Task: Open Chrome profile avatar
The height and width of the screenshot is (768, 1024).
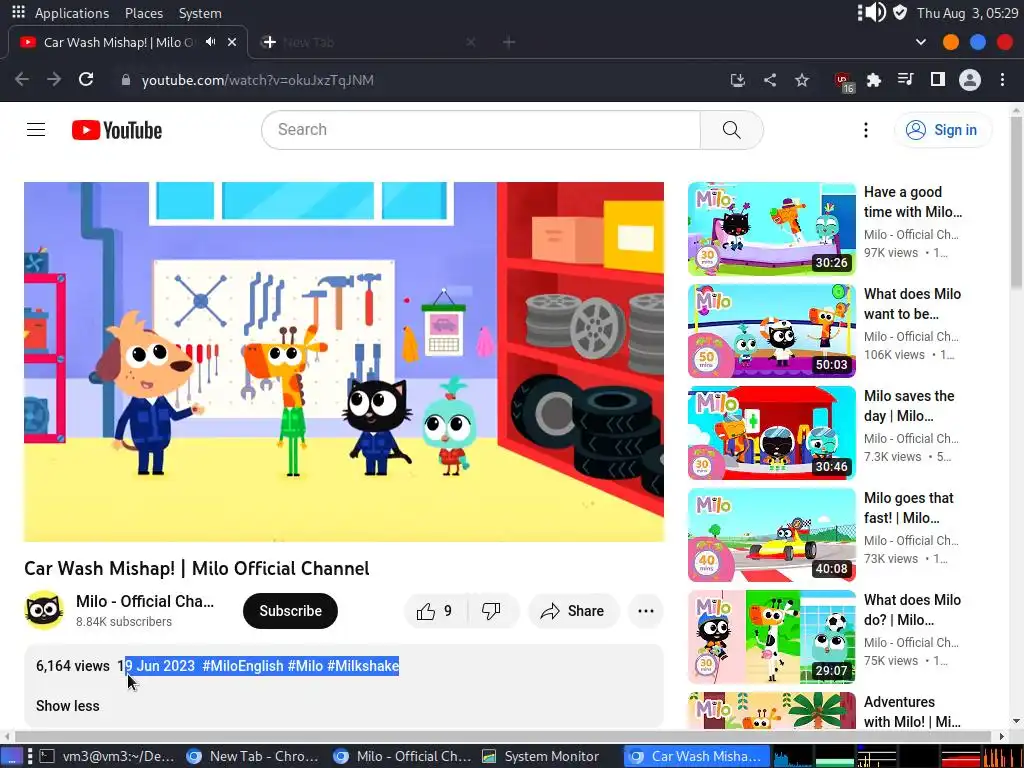Action: (970, 80)
